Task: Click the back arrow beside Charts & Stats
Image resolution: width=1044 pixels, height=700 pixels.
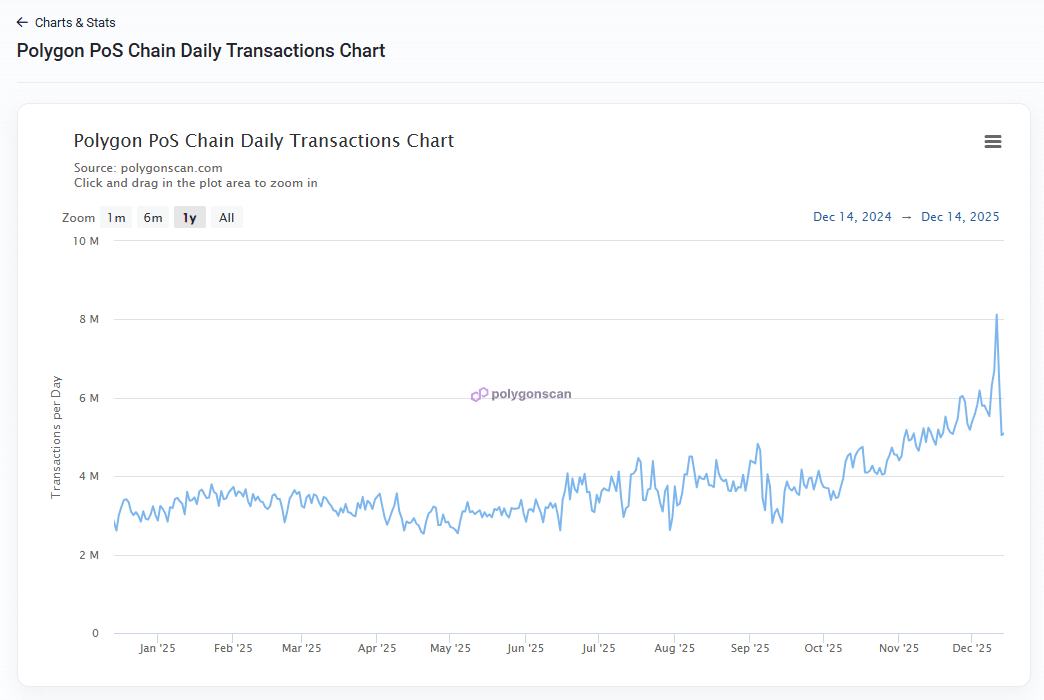Action: 22,22
